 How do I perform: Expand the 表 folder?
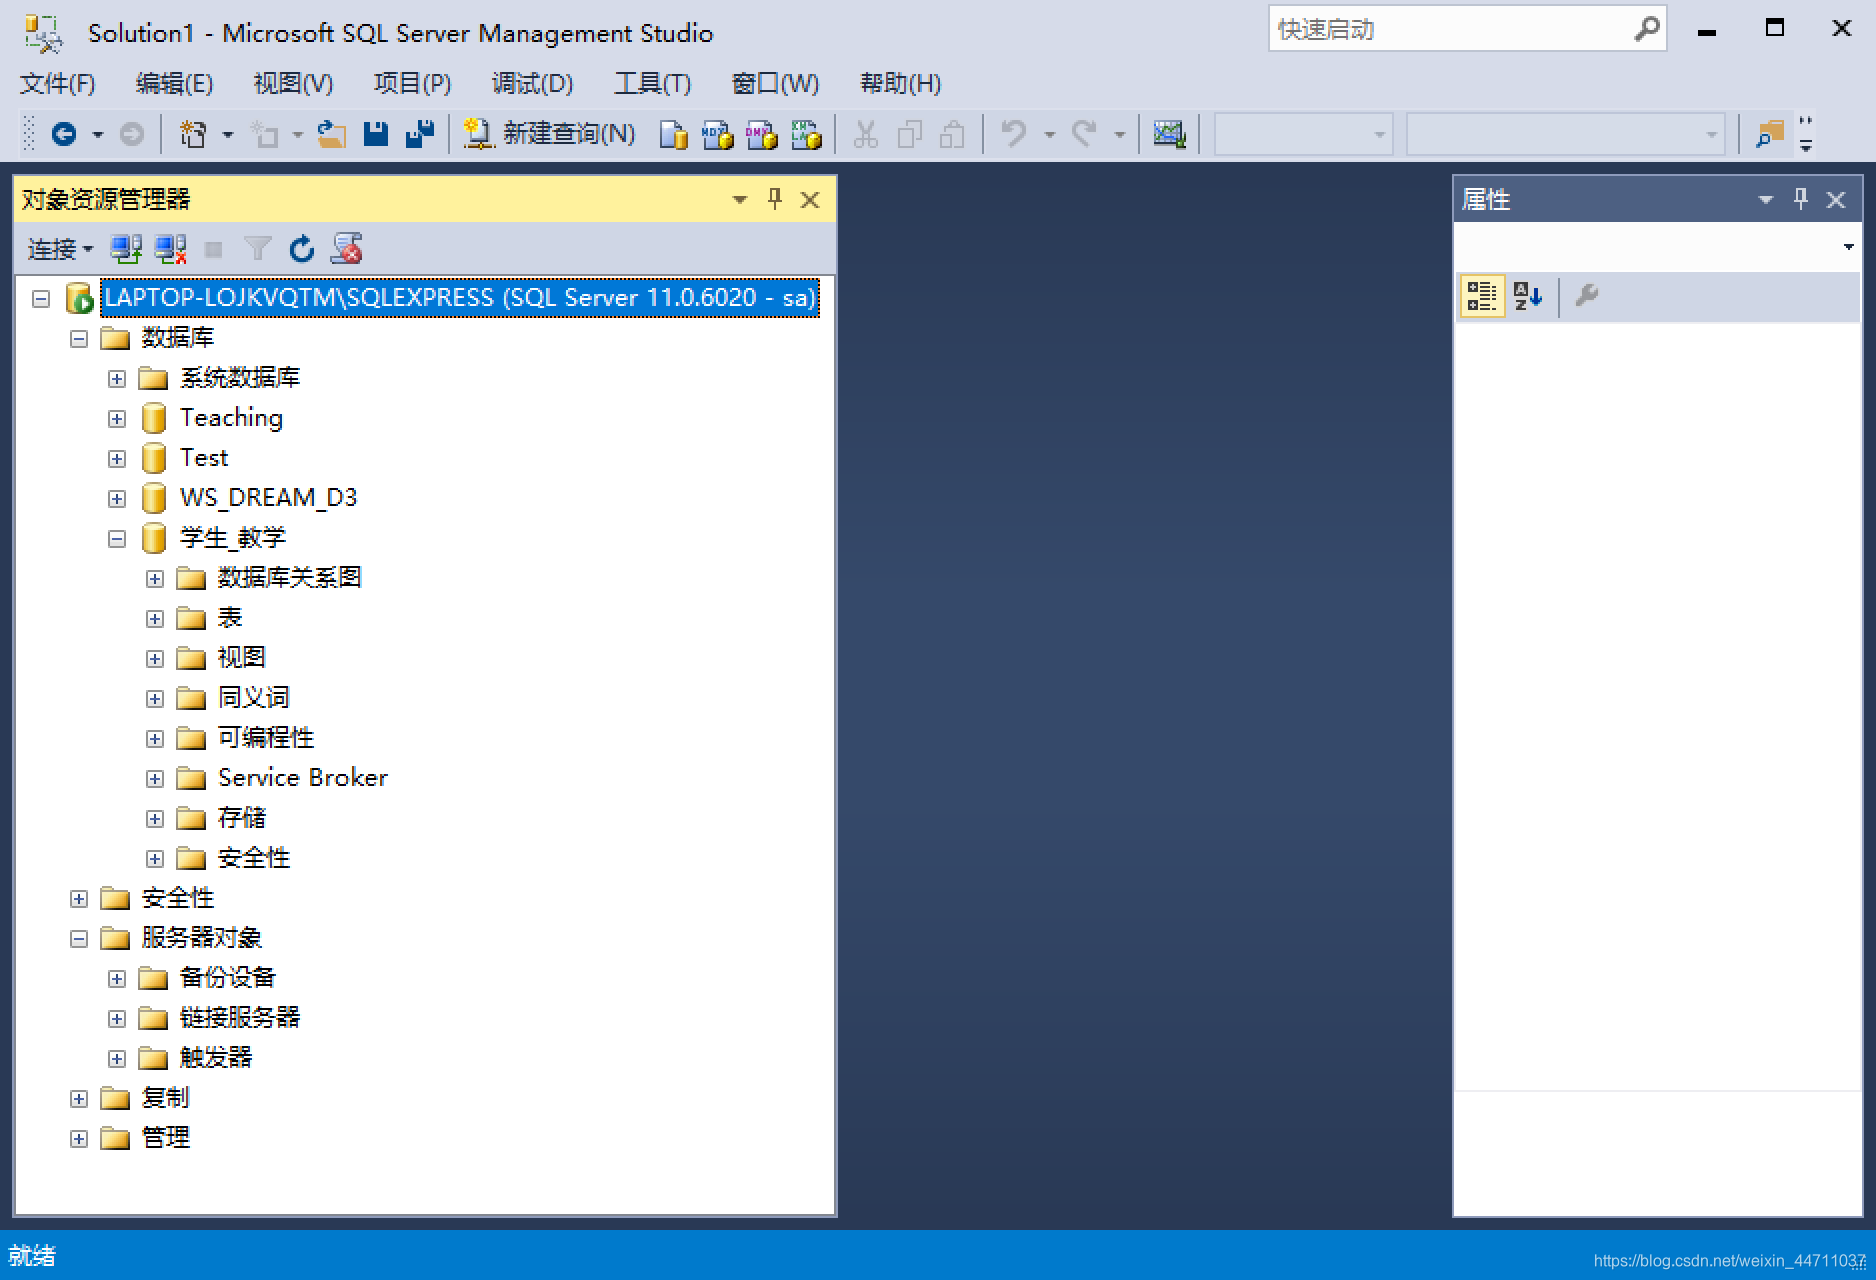tap(155, 618)
